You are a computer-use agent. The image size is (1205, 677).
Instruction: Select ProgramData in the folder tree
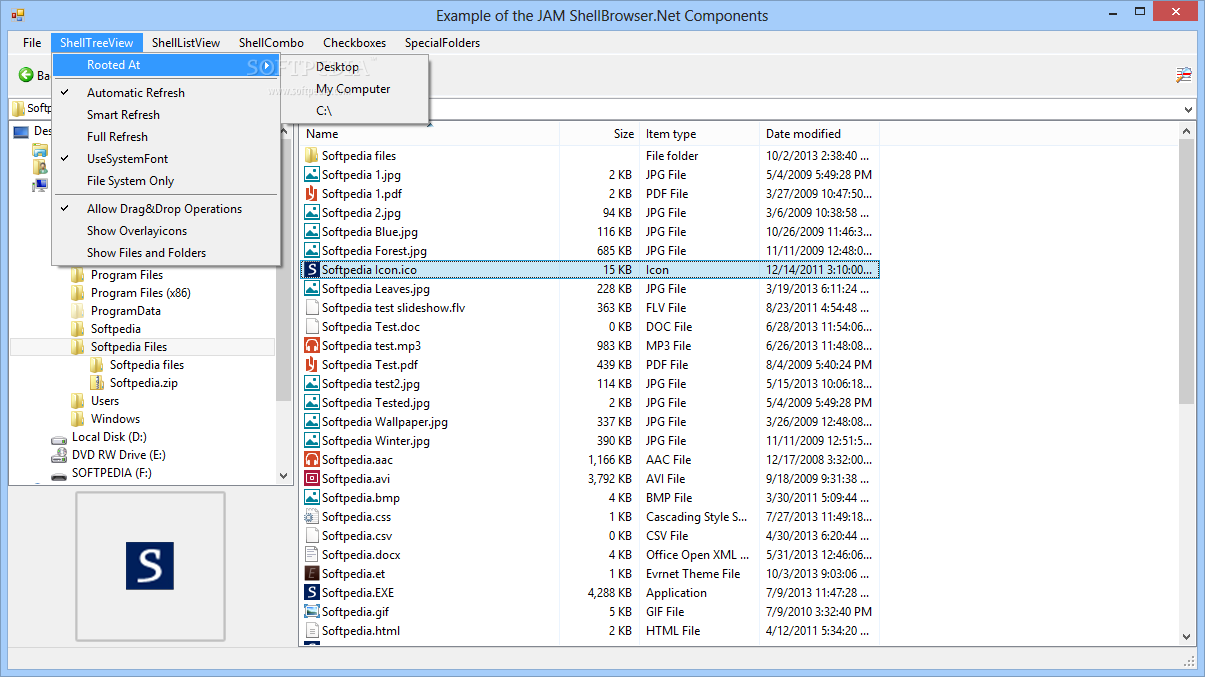coord(126,311)
